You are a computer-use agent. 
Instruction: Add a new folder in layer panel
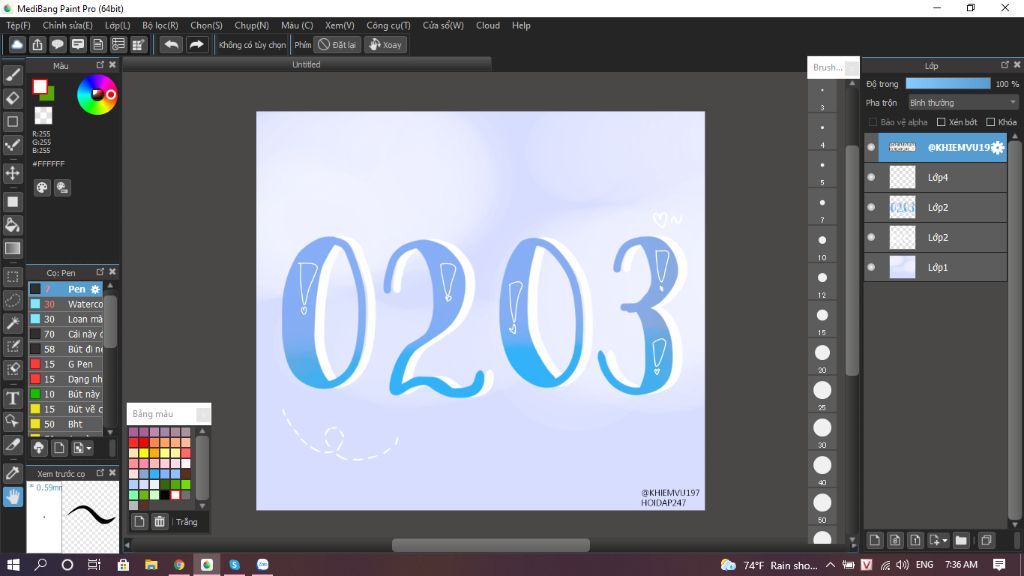click(x=961, y=540)
